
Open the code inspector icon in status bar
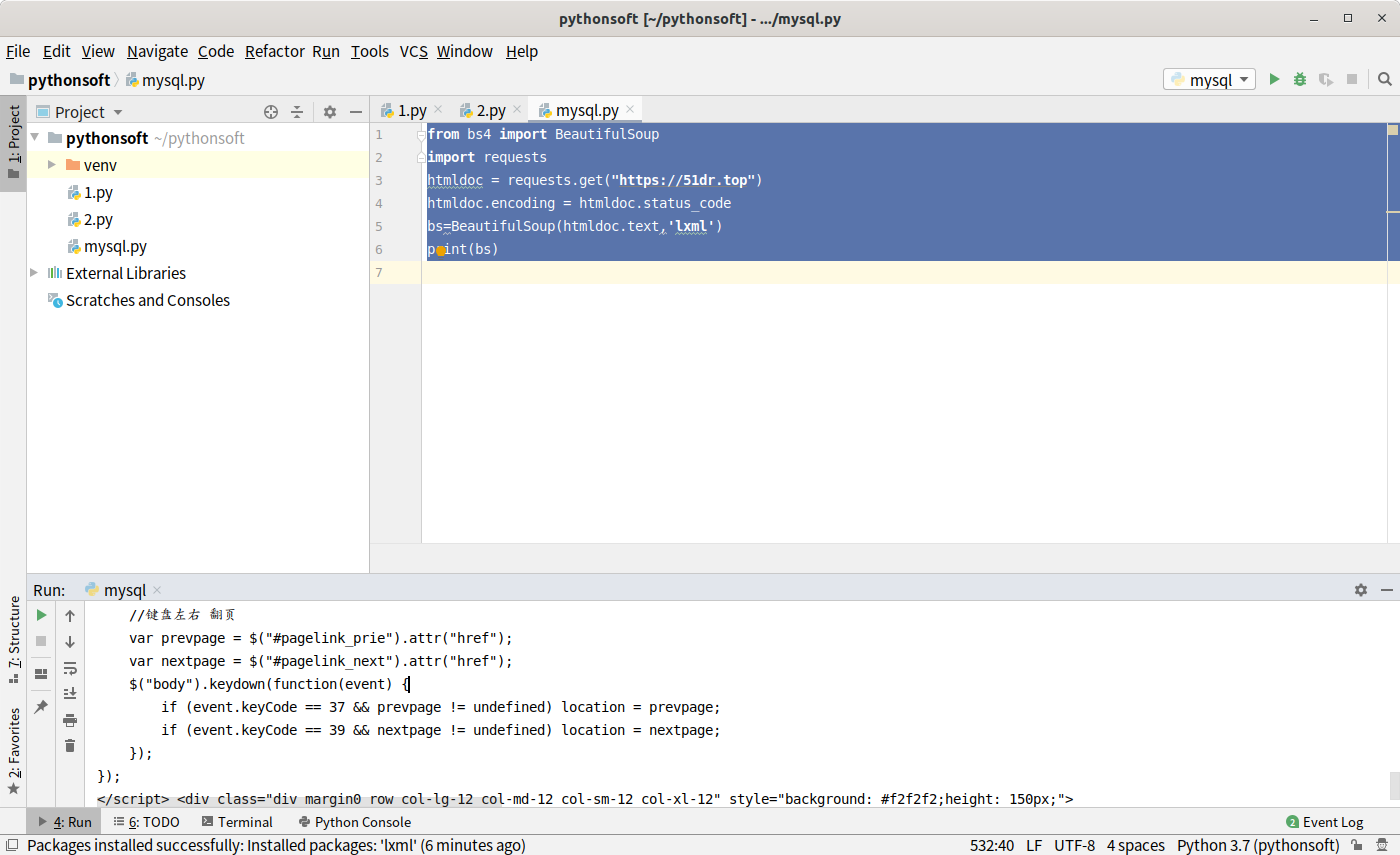1380,846
